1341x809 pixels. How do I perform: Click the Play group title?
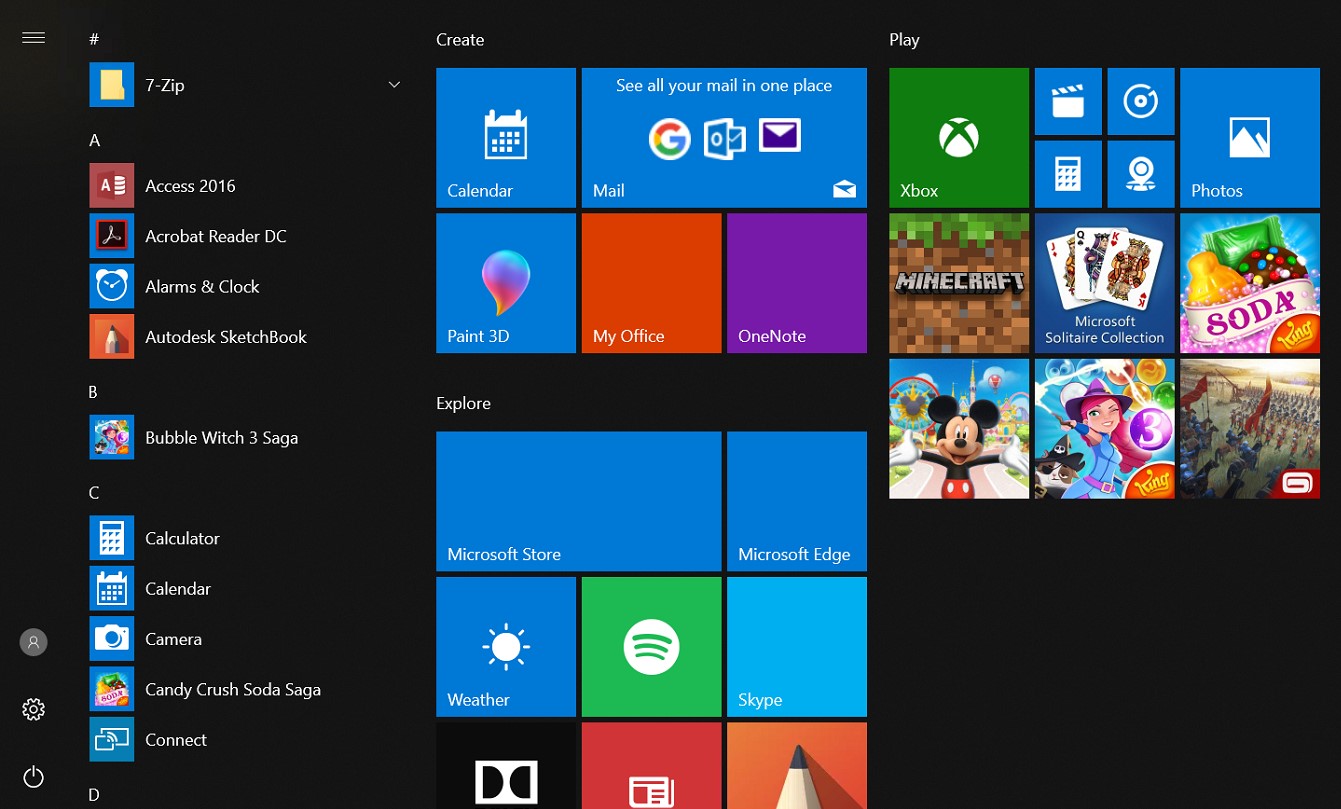click(904, 40)
